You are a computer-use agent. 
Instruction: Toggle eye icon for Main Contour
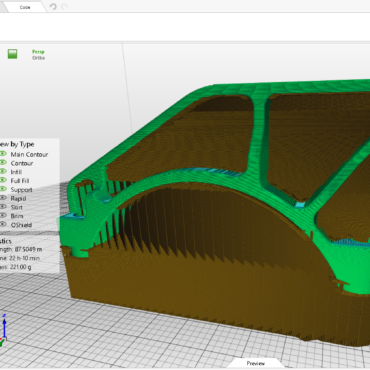pyautogui.click(x=3, y=154)
